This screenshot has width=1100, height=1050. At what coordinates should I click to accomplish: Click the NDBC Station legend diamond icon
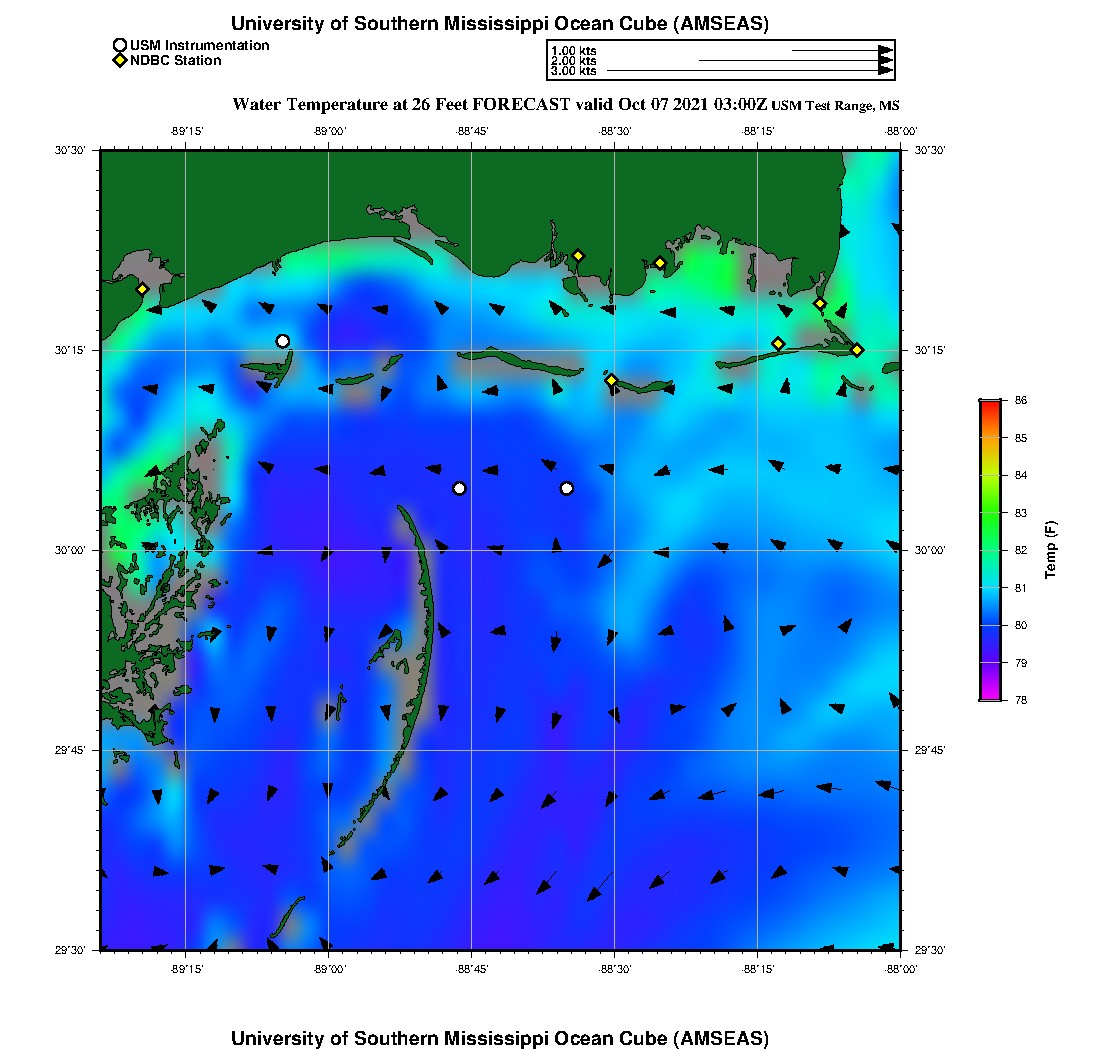coord(120,61)
